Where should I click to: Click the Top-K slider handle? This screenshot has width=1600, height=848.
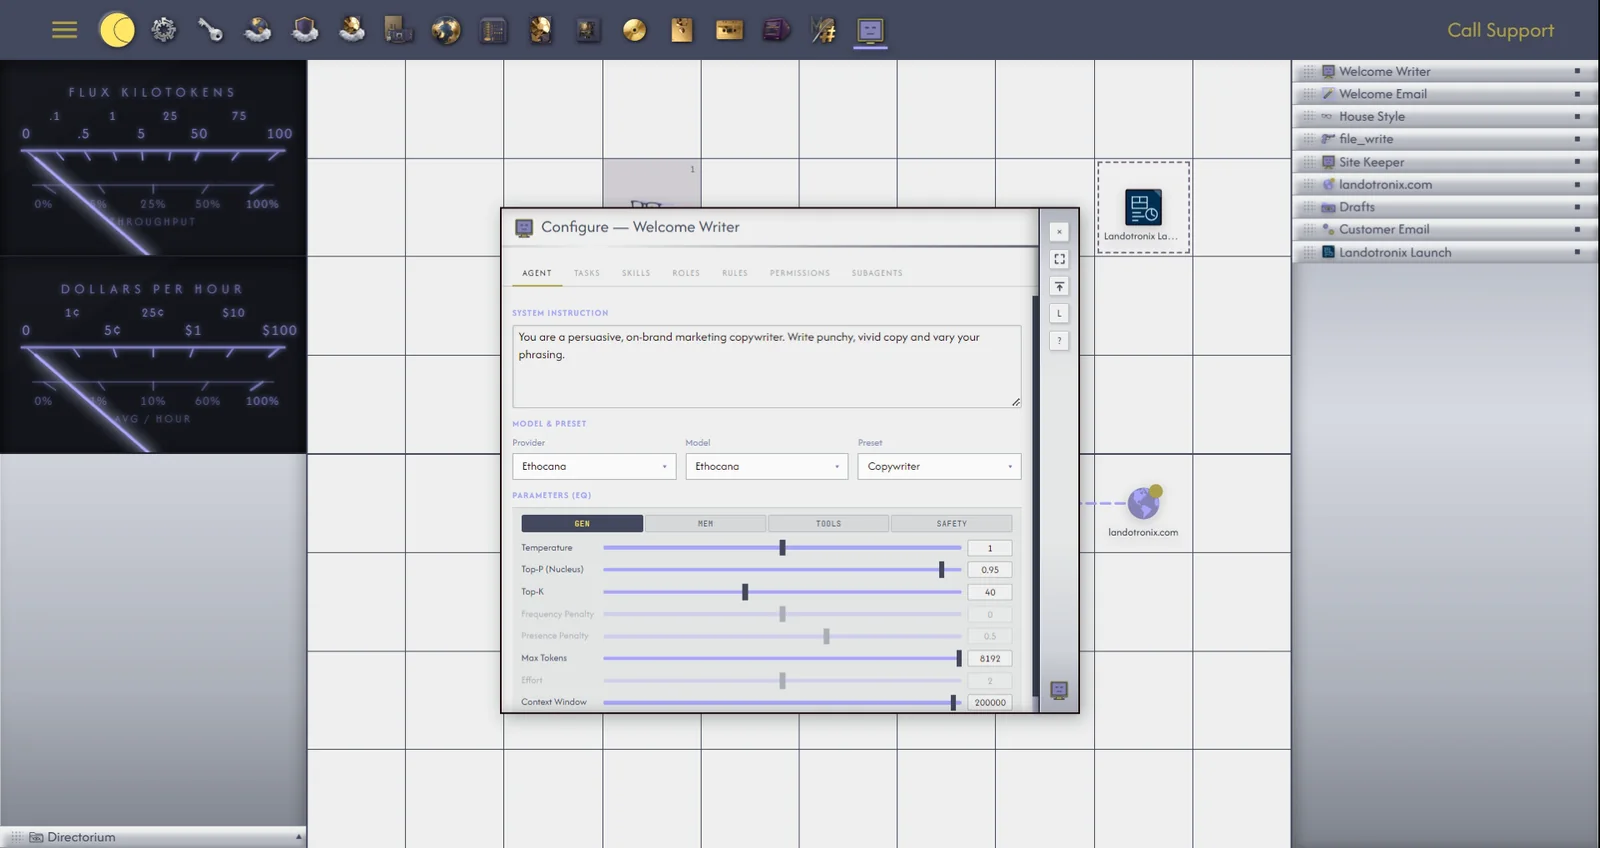point(745,592)
